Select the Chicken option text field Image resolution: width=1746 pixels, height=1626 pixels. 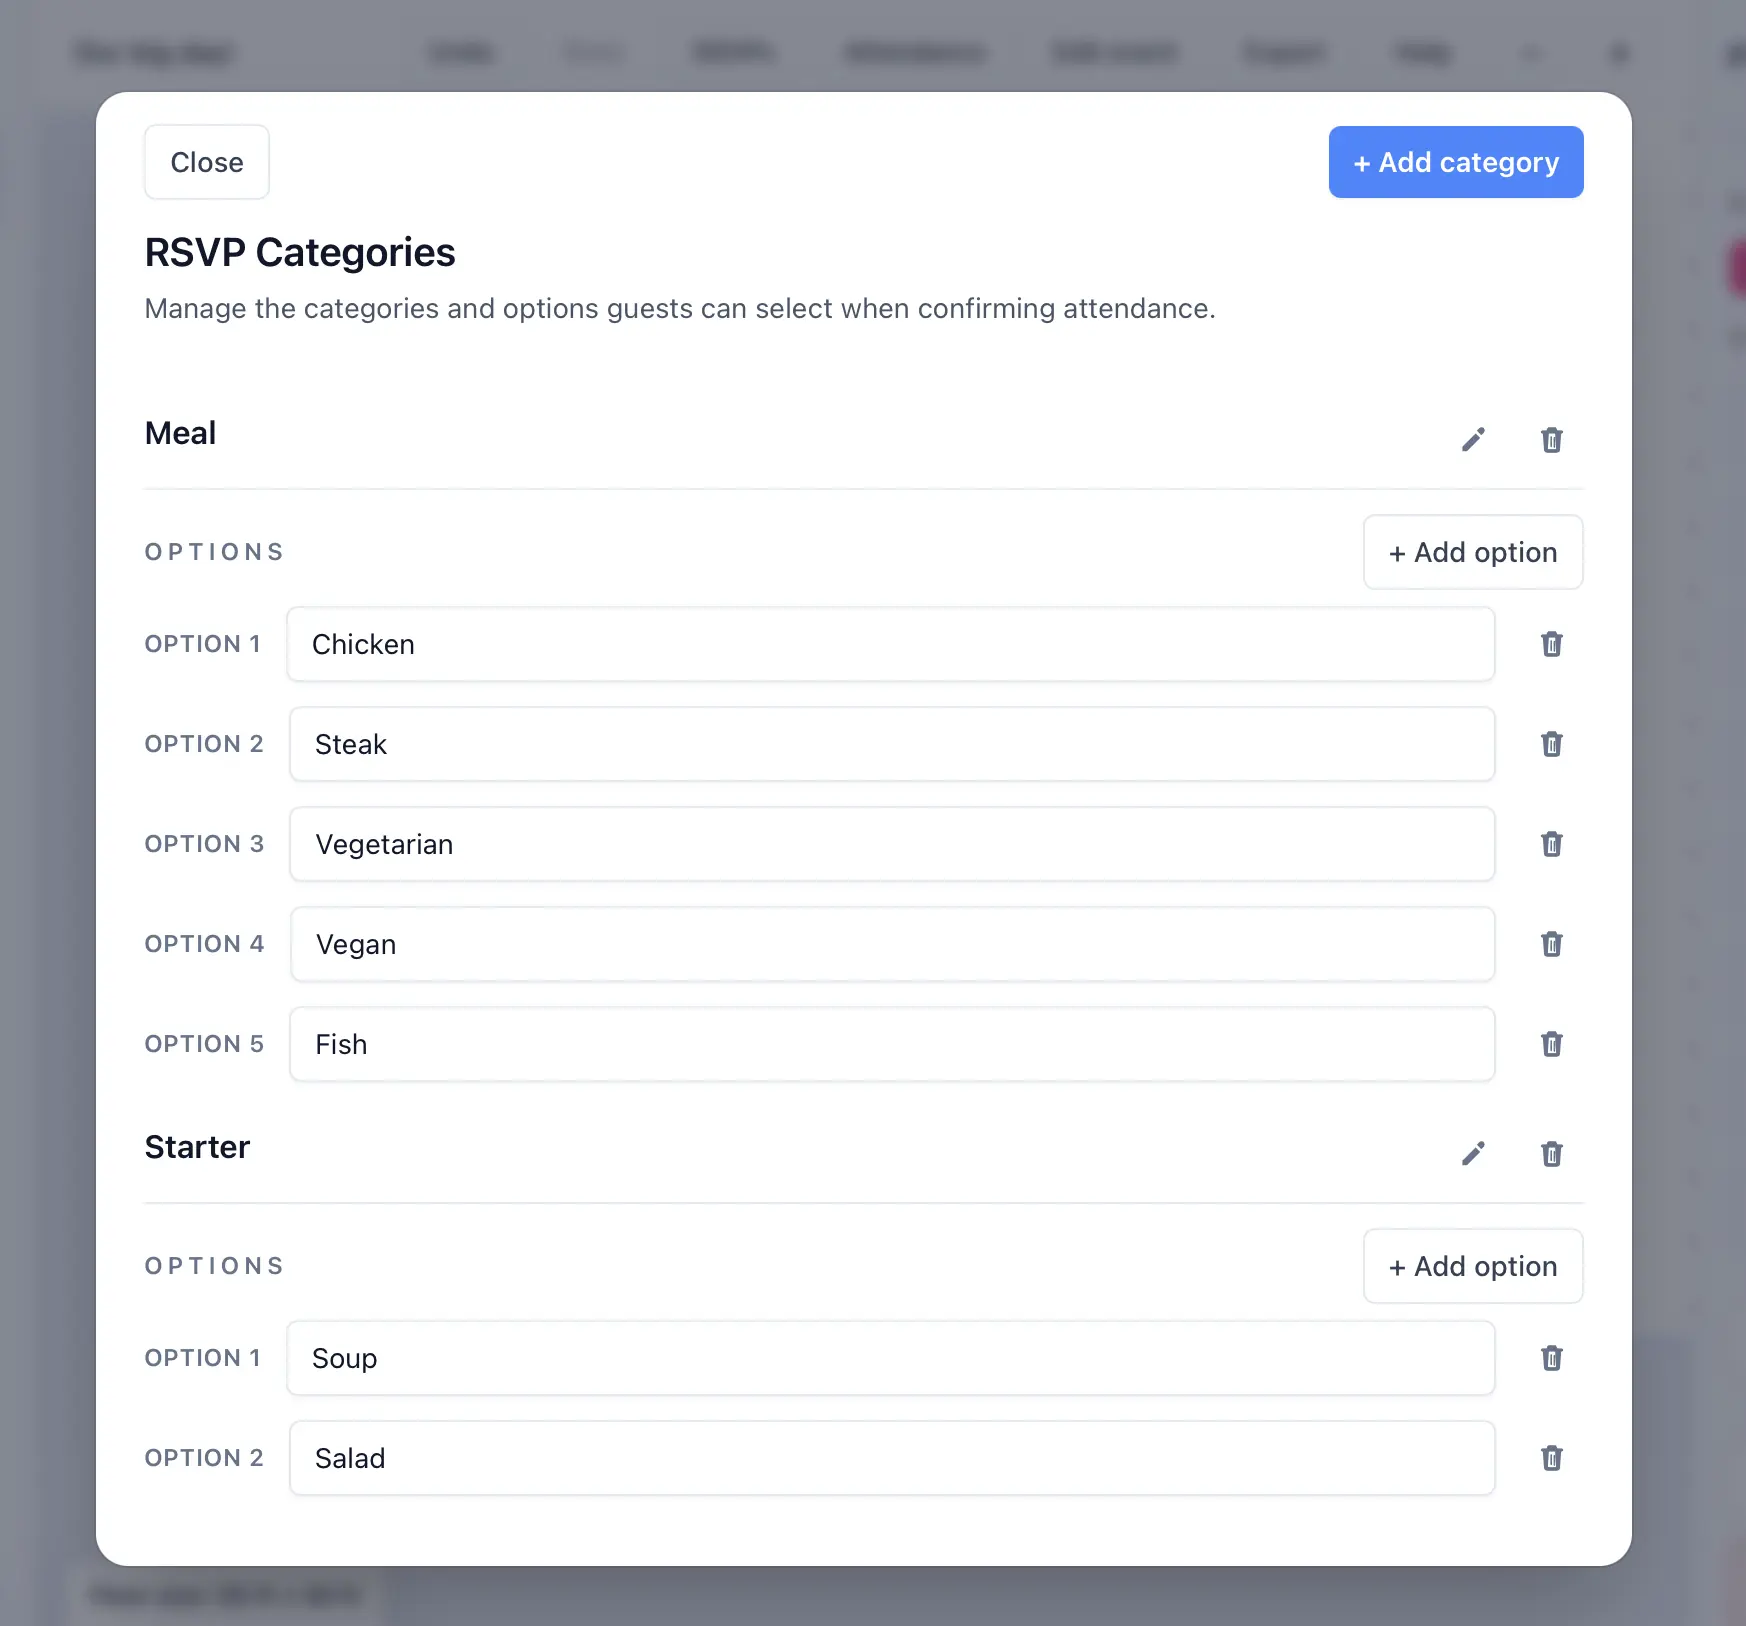(x=891, y=645)
